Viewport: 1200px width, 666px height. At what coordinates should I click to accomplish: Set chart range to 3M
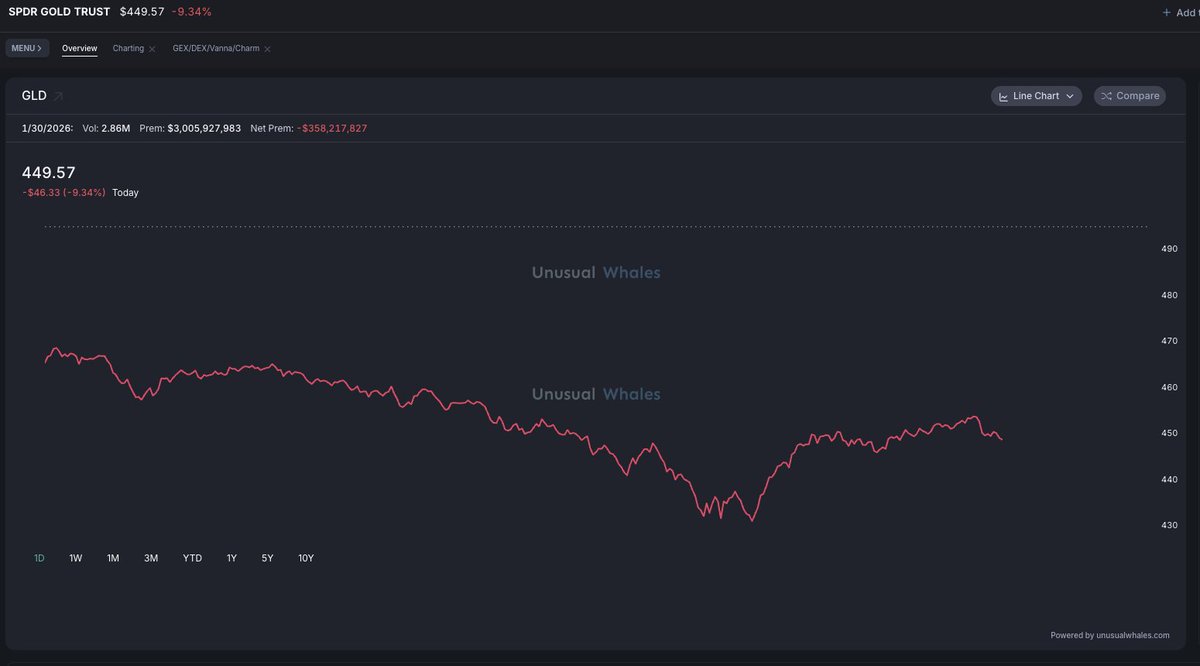coord(151,558)
